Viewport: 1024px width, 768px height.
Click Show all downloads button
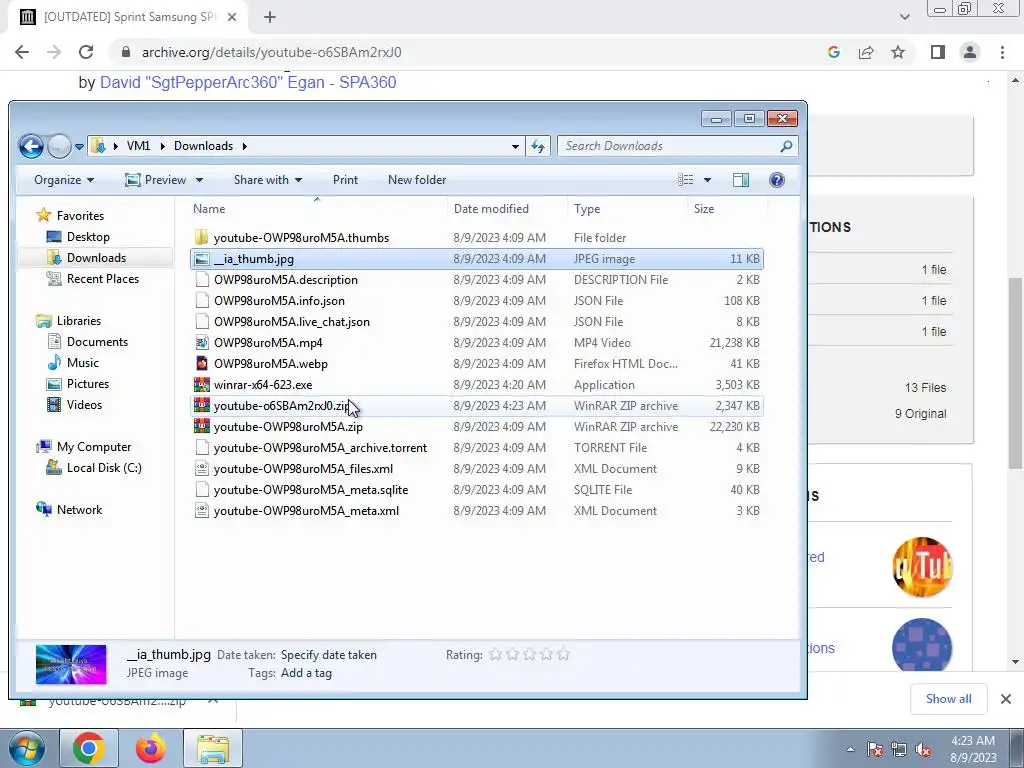[x=948, y=699]
